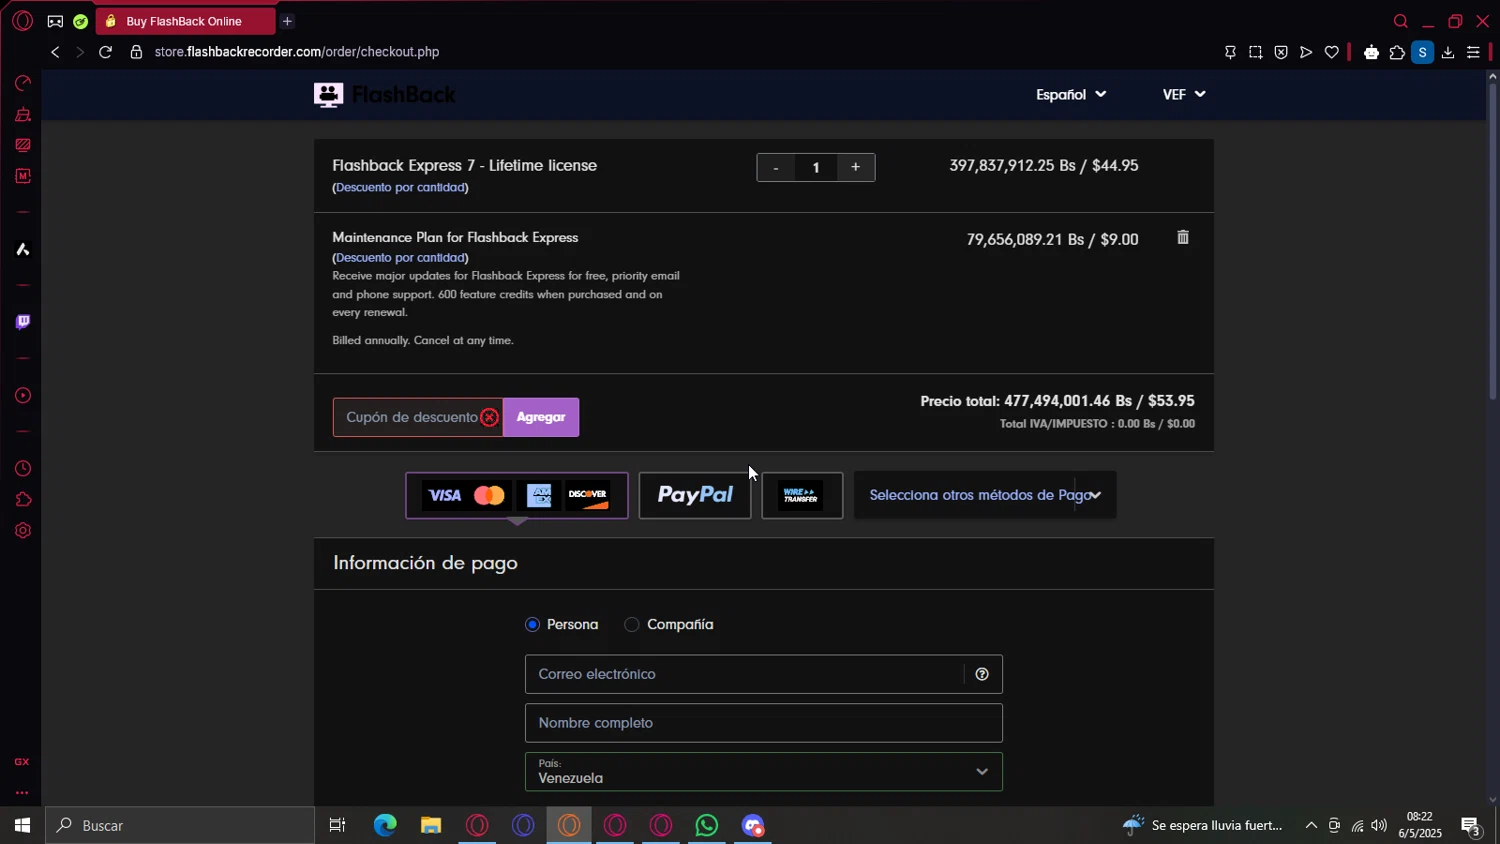Open File Explorer from taskbar
1500x844 pixels.
click(431, 825)
